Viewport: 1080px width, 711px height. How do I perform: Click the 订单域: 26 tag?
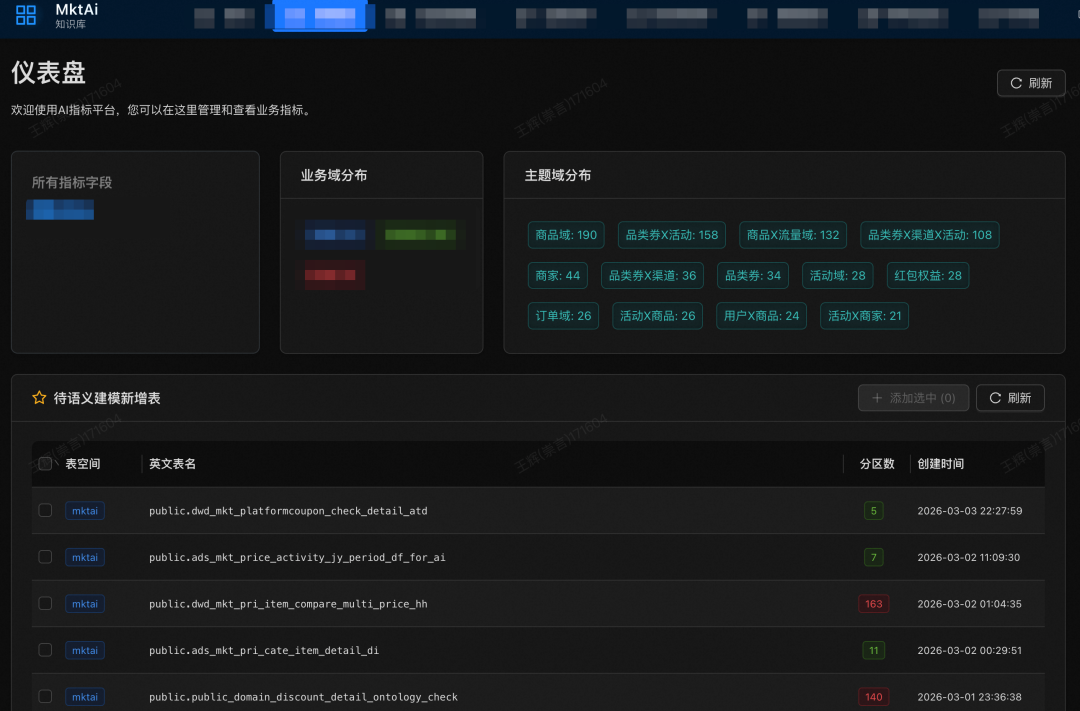pos(562,315)
